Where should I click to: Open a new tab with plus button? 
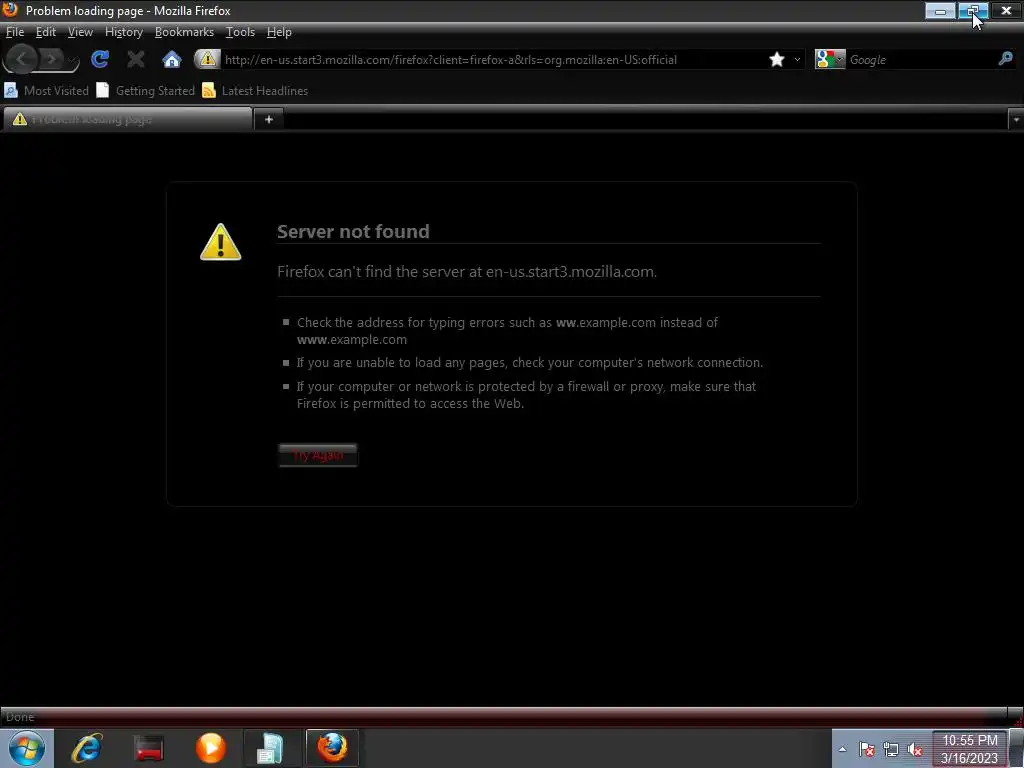point(268,120)
